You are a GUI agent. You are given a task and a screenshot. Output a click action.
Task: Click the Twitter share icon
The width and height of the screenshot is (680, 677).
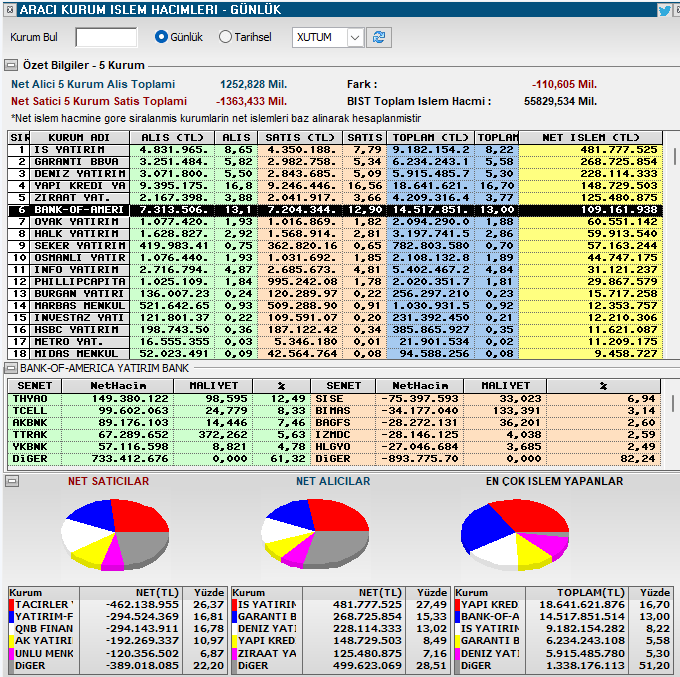pos(664,10)
